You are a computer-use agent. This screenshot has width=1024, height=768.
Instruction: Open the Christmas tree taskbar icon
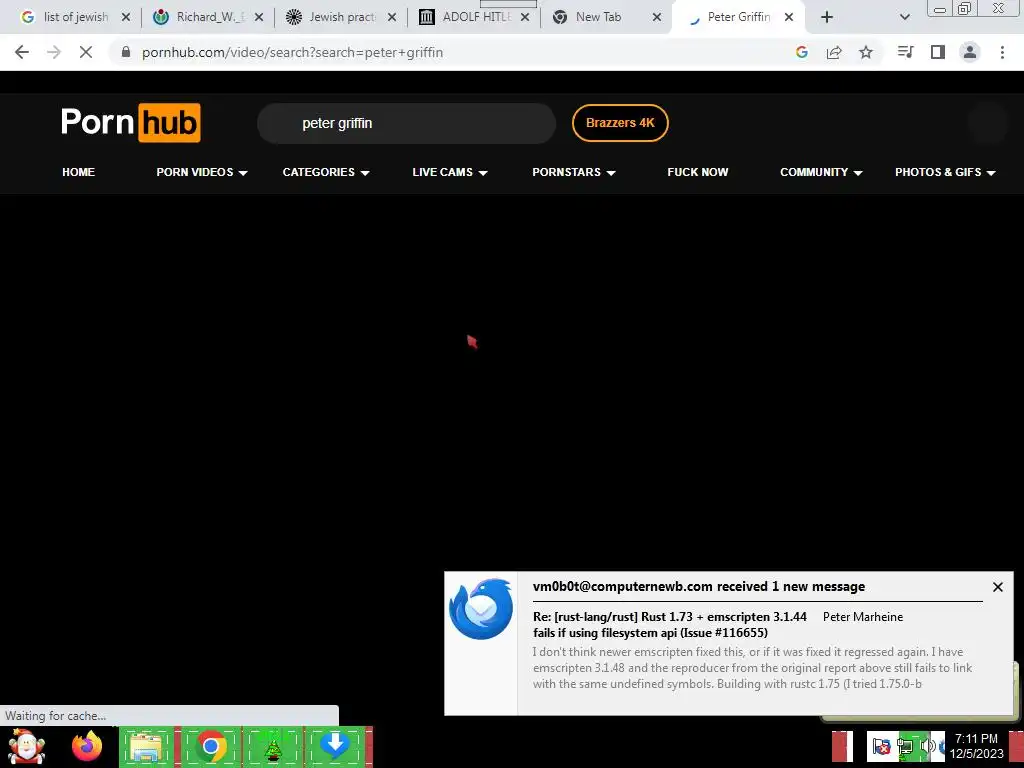click(x=273, y=746)
